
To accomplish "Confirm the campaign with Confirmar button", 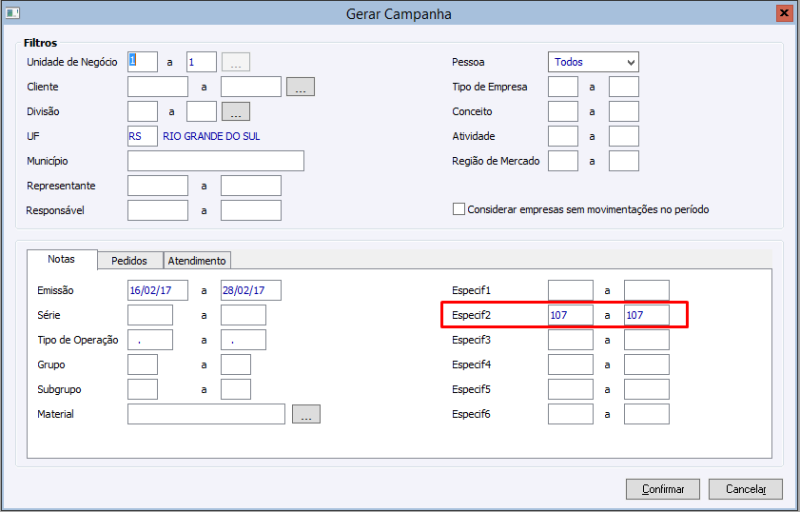I will point(663,489).
